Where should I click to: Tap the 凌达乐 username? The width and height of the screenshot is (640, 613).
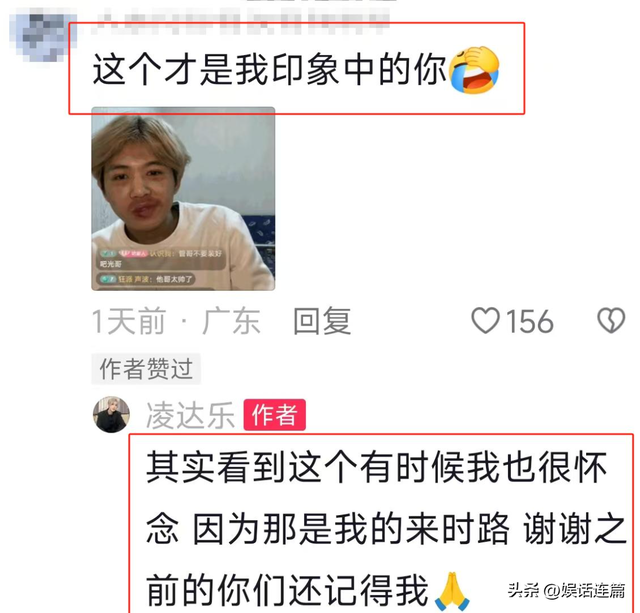(190, 415)
